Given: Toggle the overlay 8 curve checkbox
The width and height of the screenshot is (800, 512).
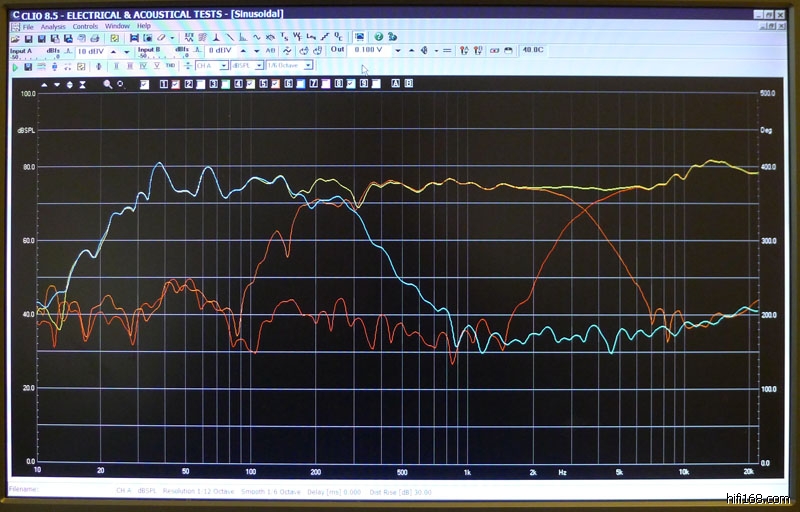Looking at the screenshot, I should tap(351, 84).
